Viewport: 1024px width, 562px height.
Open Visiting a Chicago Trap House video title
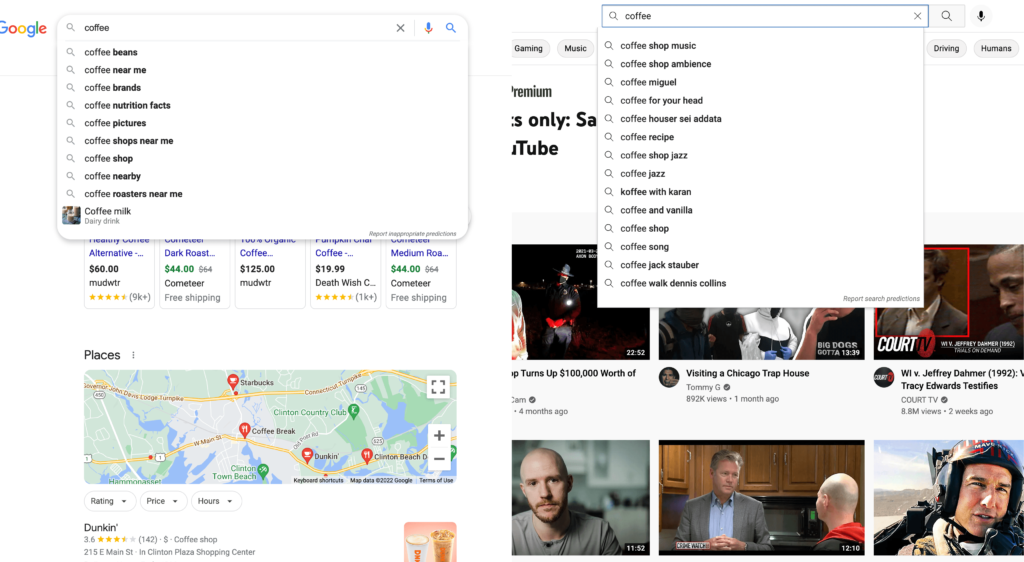pyautogui.click(x=747, y=373)
